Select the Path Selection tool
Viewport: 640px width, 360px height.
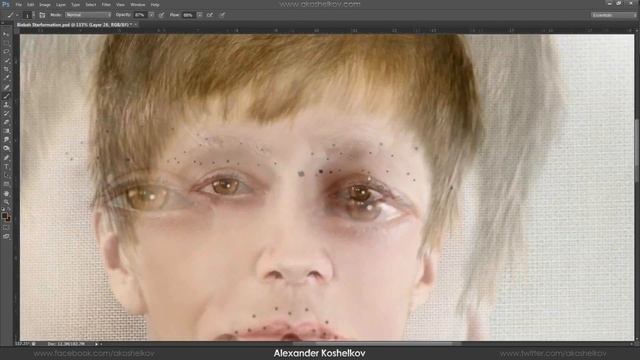[x=6, y=175]
